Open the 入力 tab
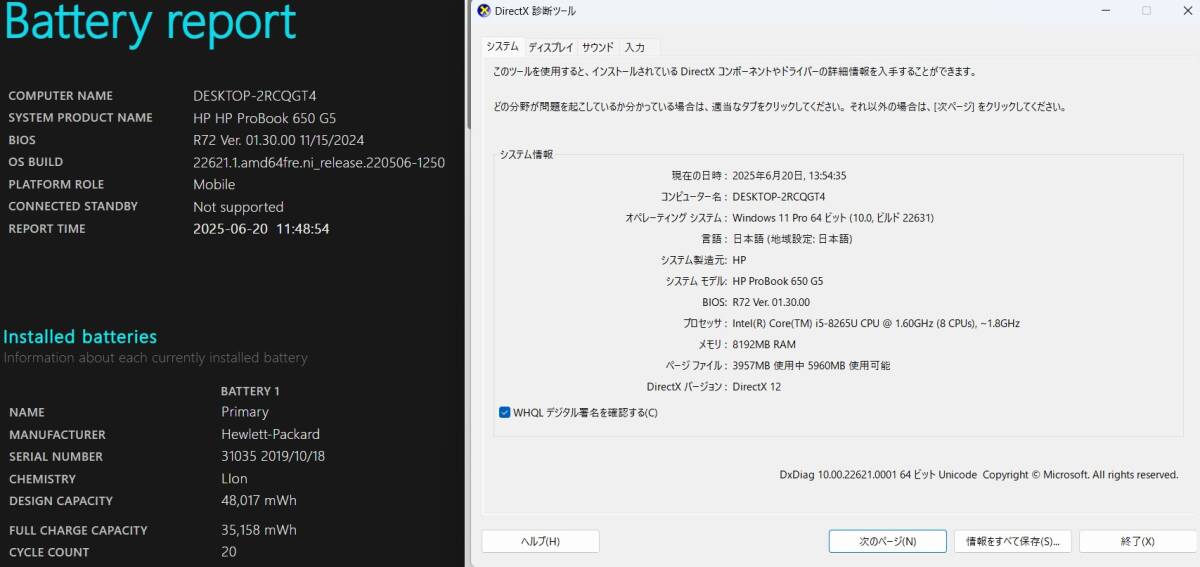Viewport: 1200px width, 567px height. pos(634,47)
